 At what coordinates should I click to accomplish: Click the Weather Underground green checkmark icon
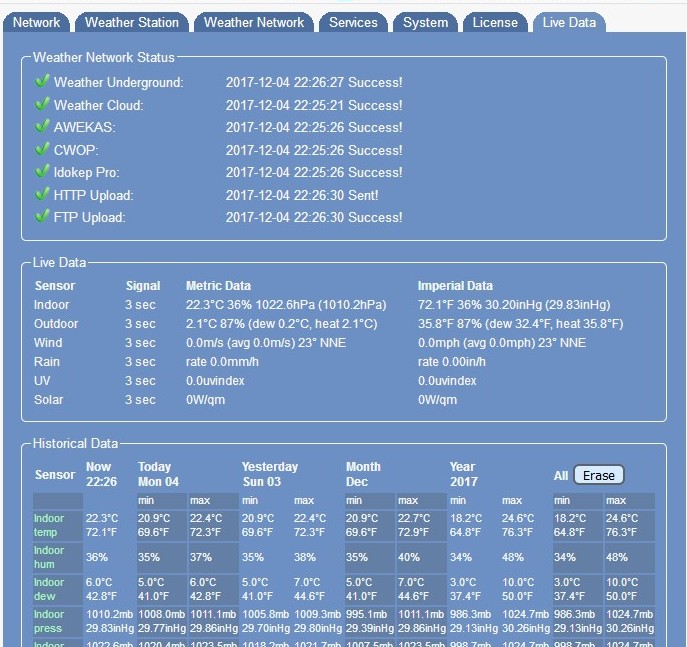(x=42, y=81)
